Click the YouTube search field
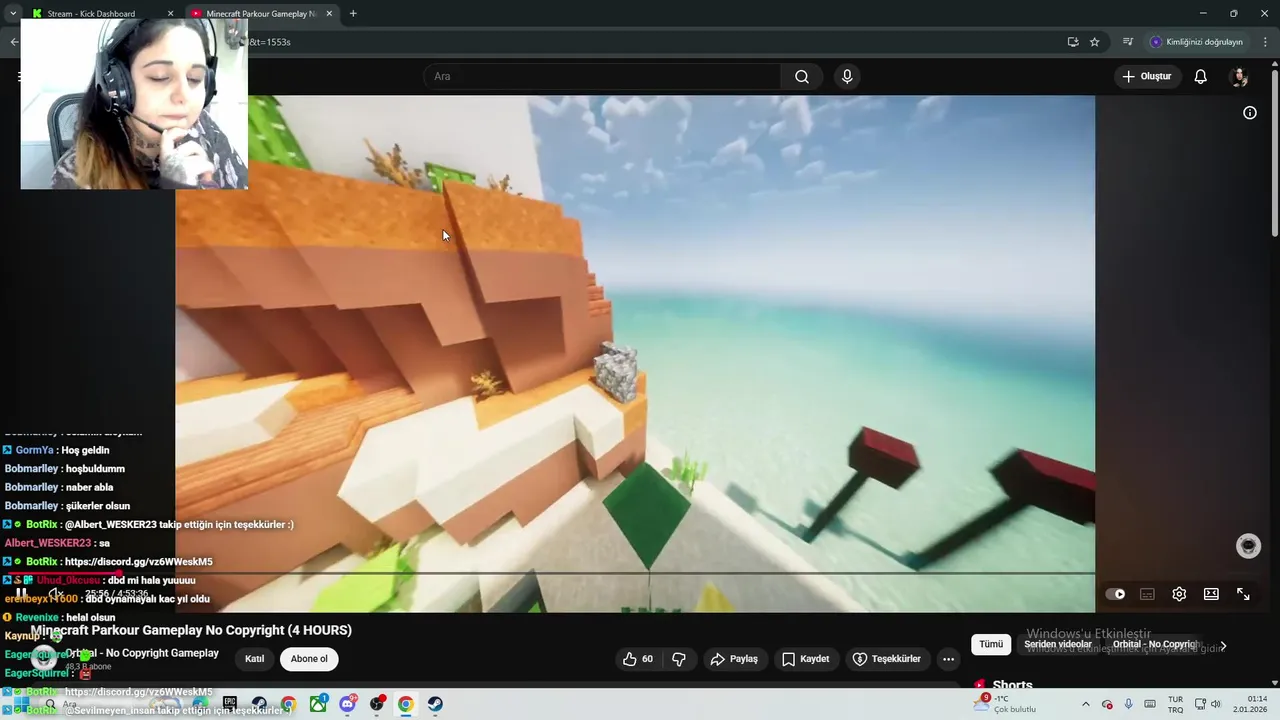 point(603,76)
